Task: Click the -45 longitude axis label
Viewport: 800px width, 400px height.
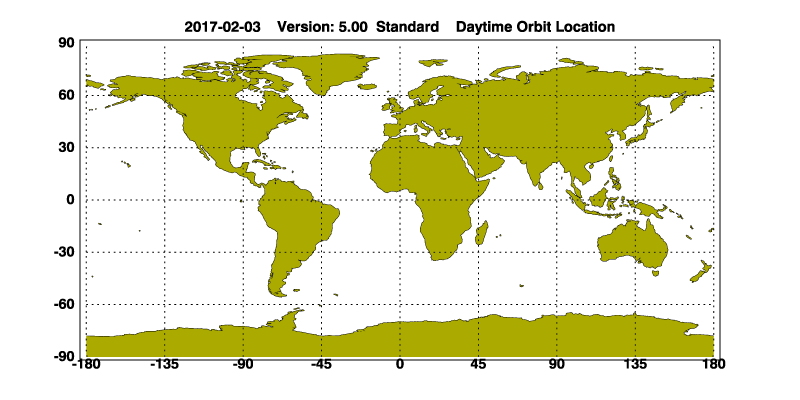Action: [x=320, y=365]
